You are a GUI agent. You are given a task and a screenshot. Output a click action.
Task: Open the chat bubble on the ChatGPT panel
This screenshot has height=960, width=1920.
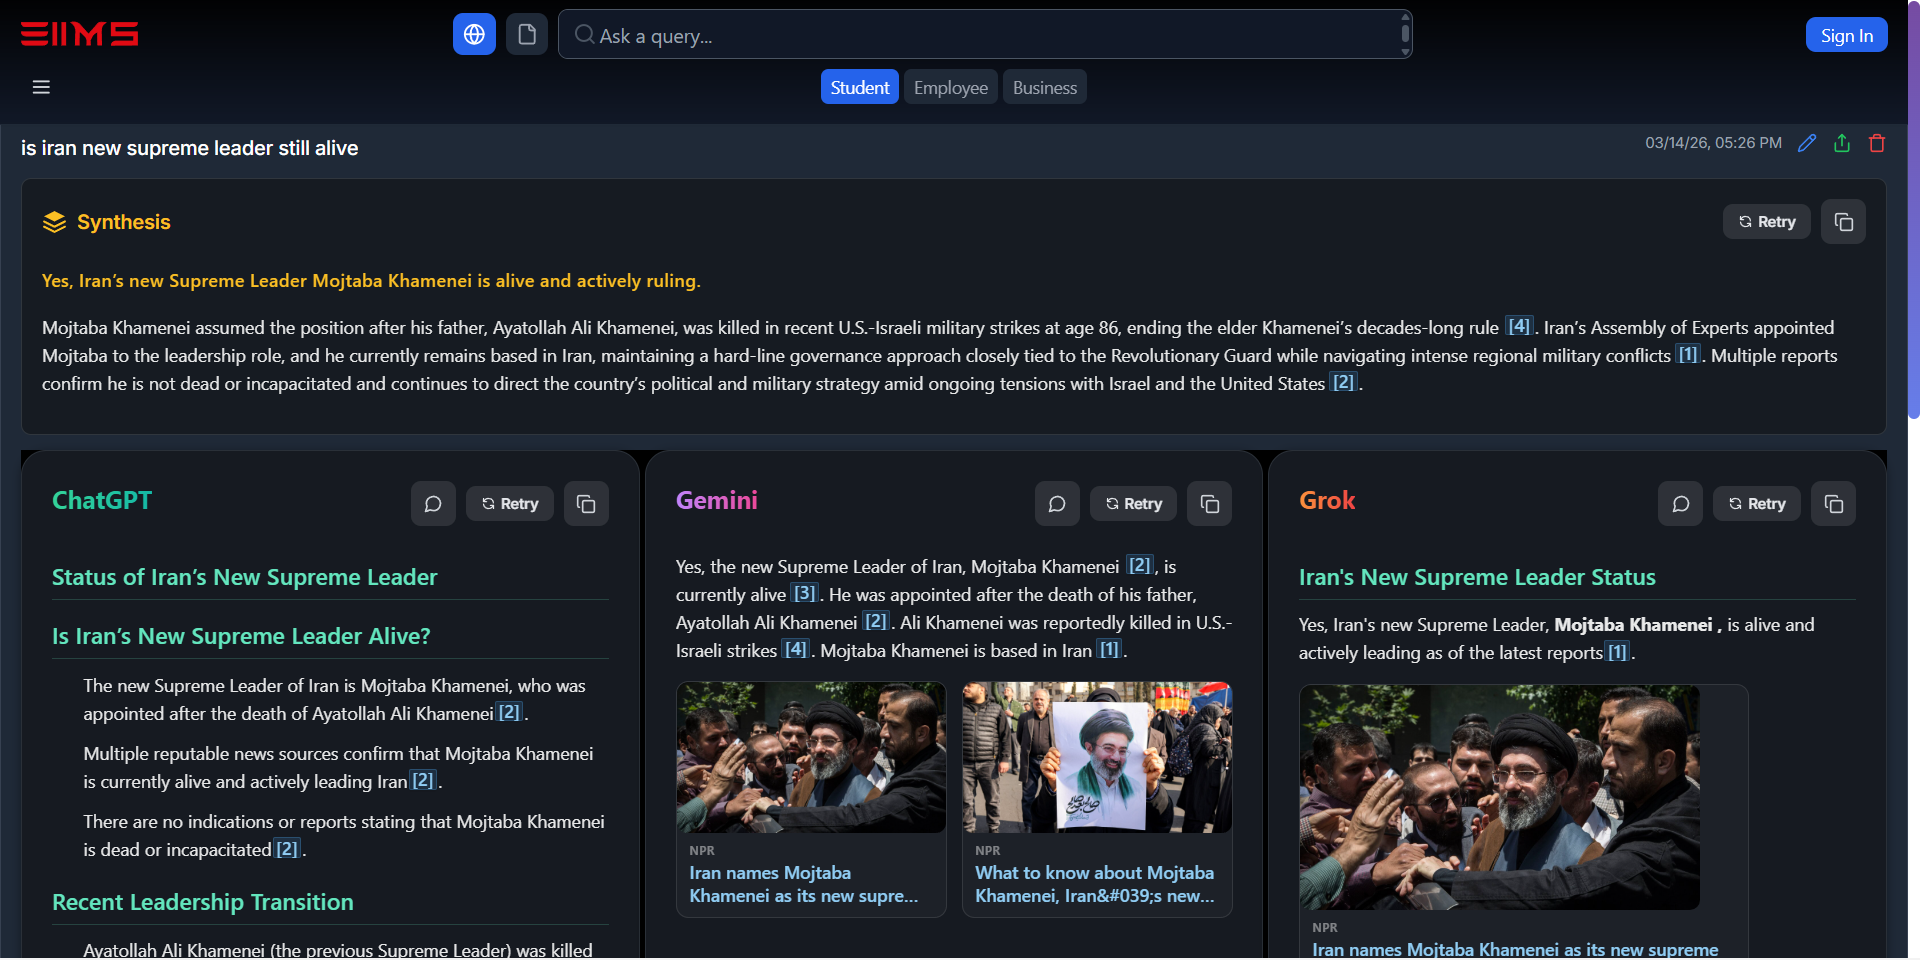(x=433, y=503)
